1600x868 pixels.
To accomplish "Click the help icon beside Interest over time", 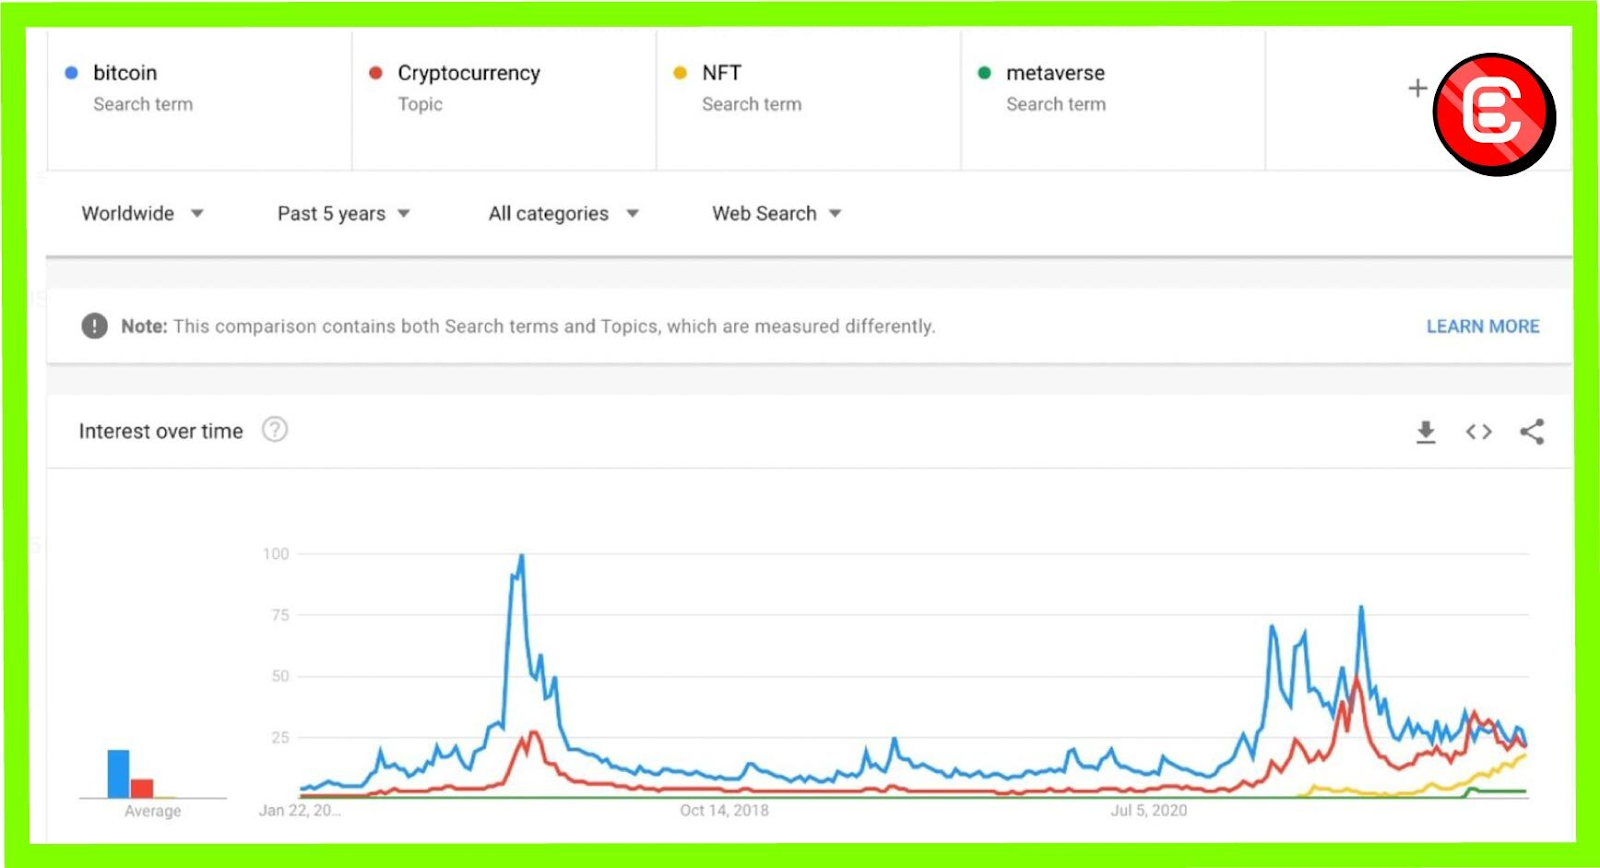I will (x=275, y=430).
